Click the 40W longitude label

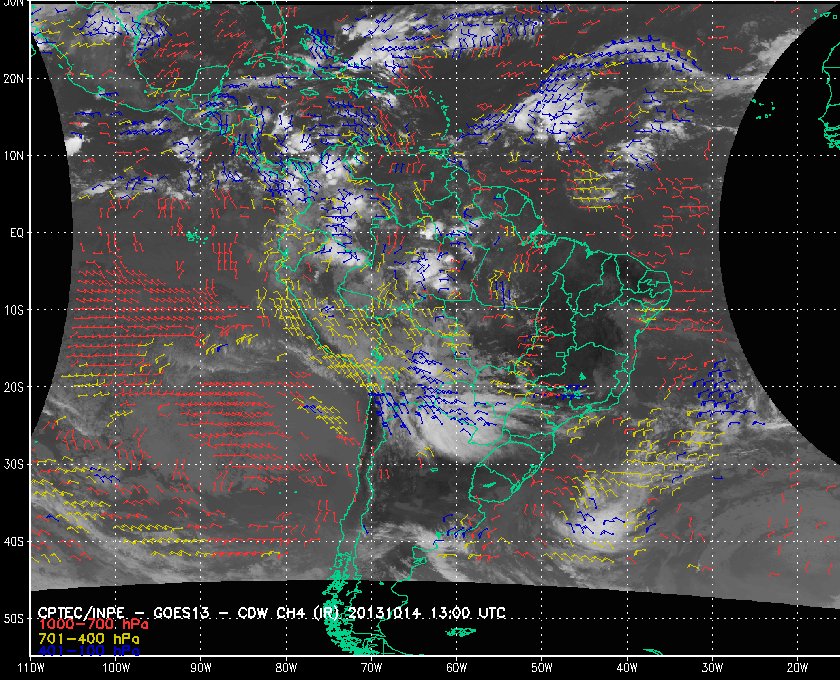point(627,667)
